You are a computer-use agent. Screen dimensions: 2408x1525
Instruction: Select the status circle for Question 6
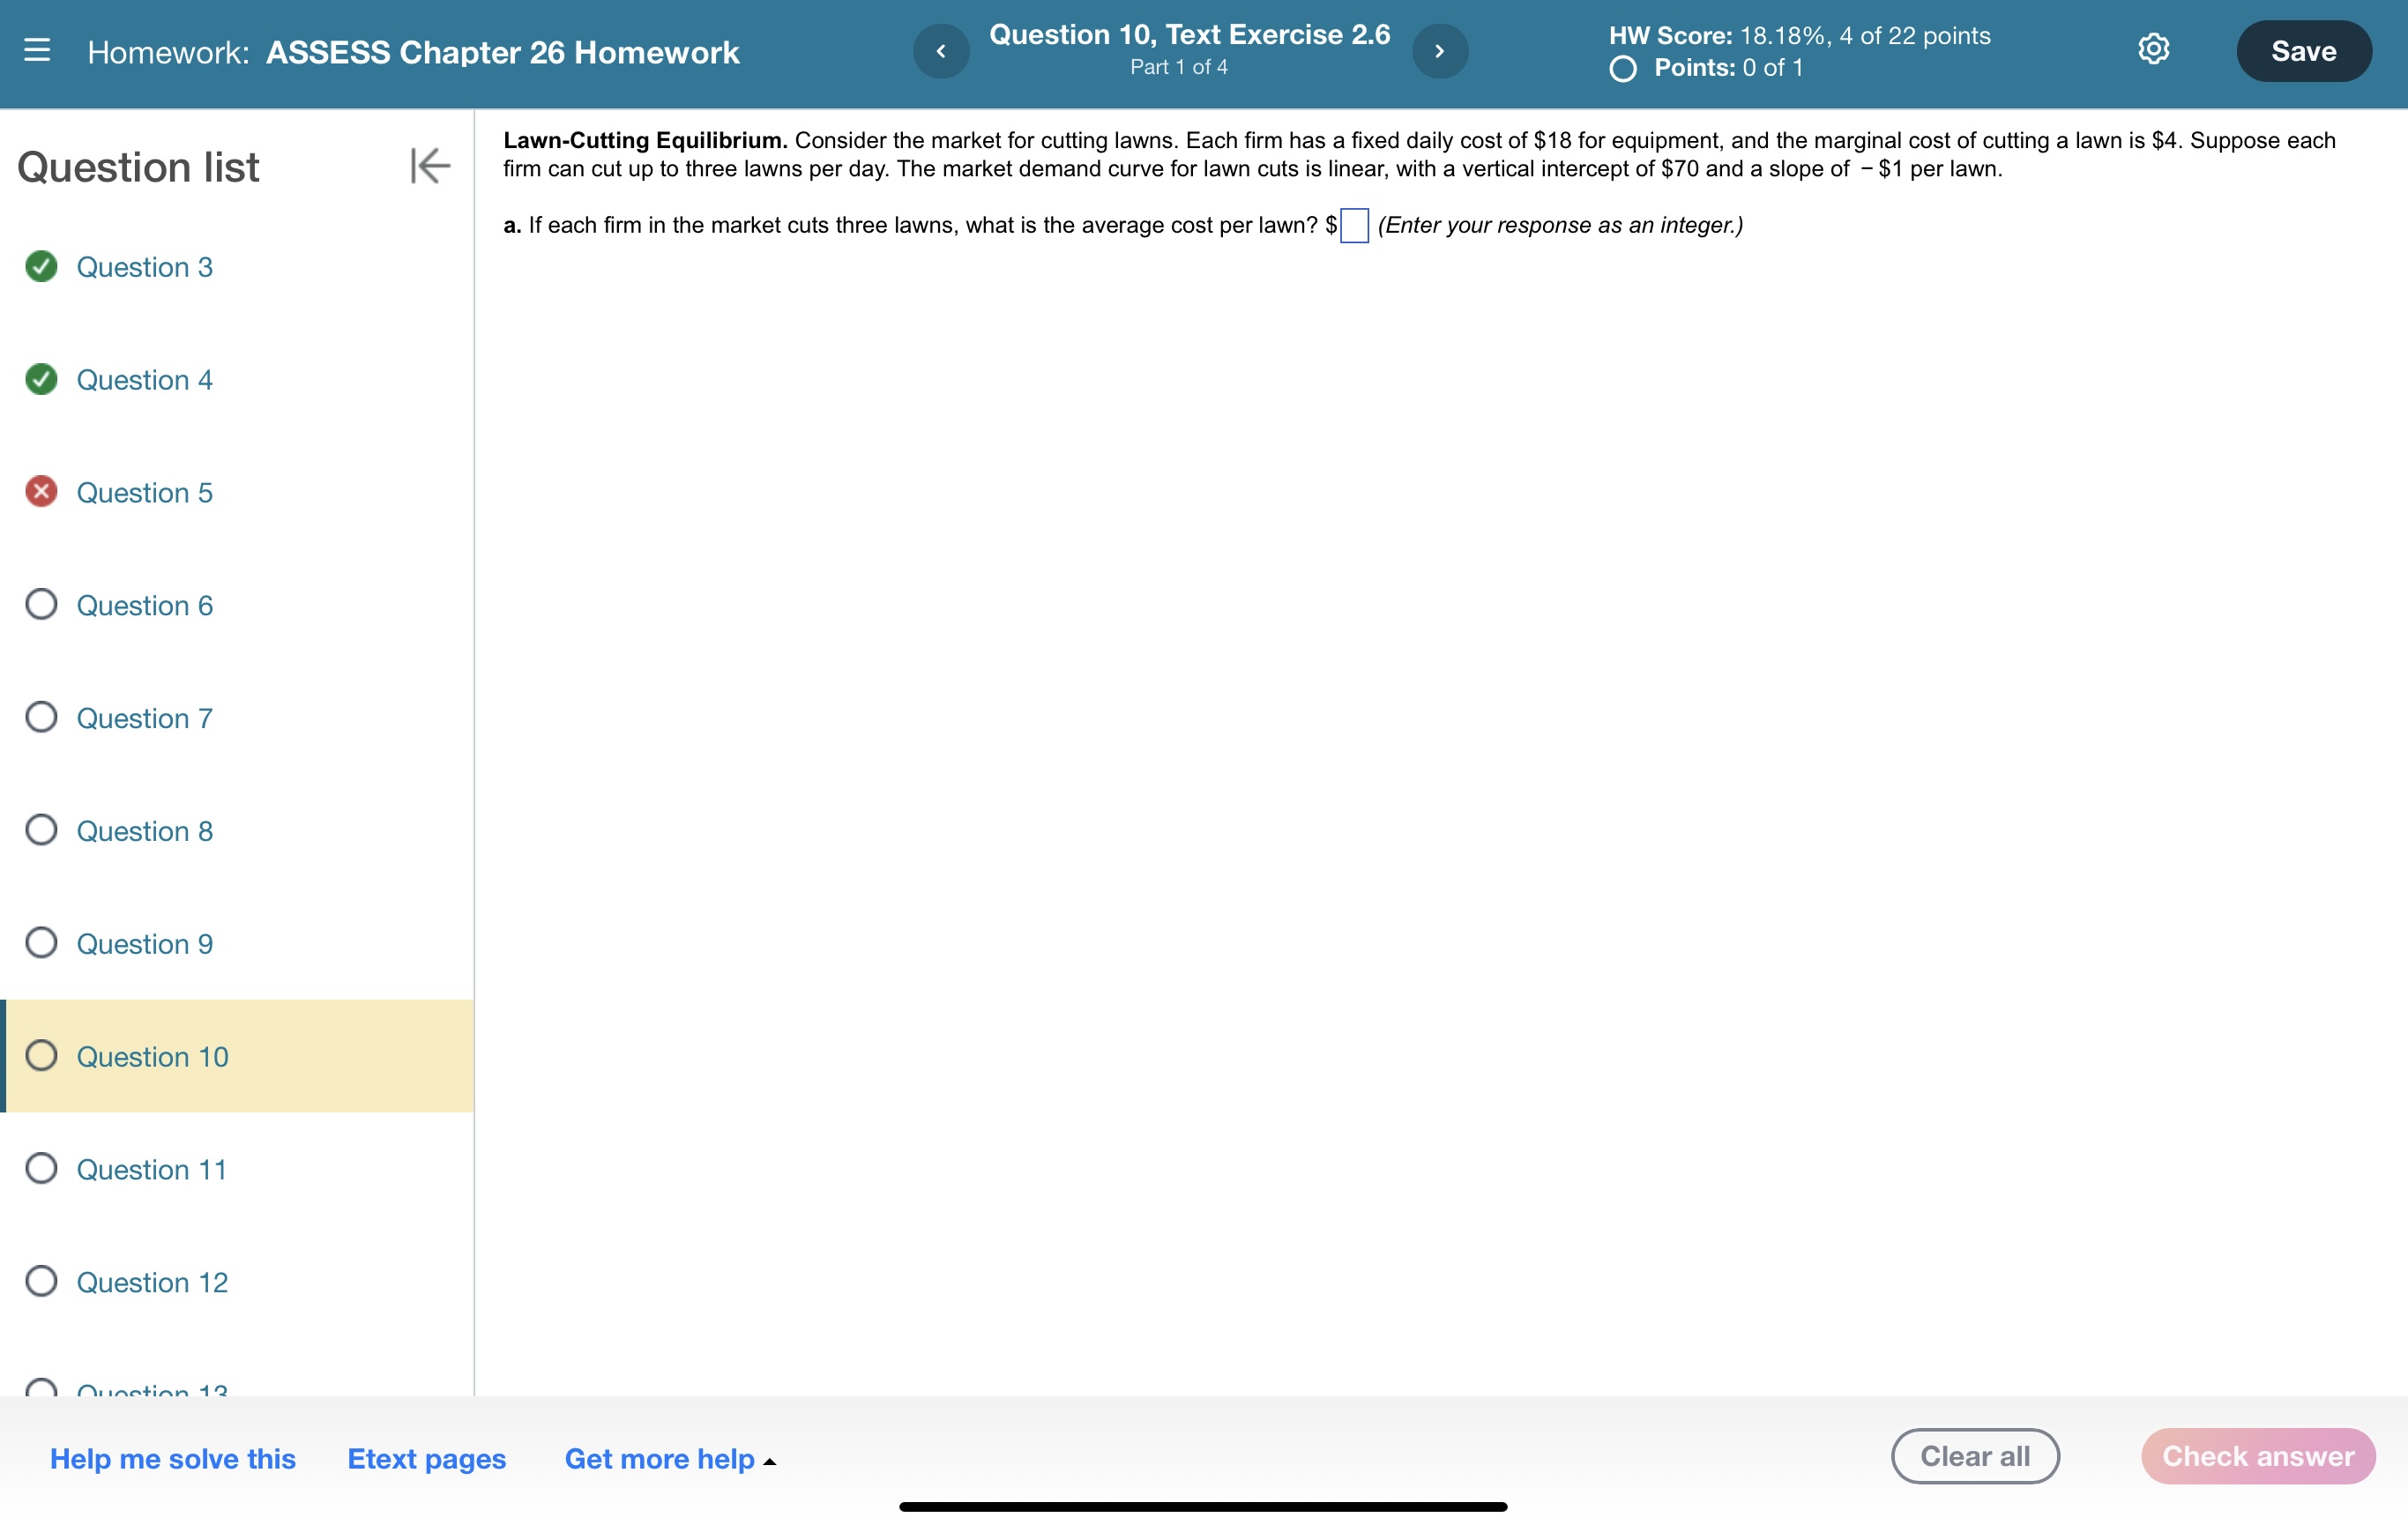pyautogui.click(x=41, y=605)
